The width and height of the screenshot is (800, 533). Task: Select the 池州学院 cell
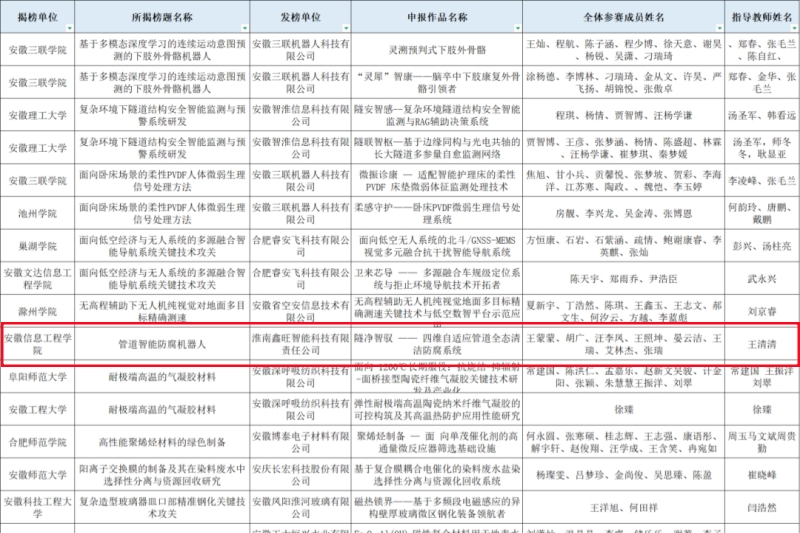click(x=37, y=213)
